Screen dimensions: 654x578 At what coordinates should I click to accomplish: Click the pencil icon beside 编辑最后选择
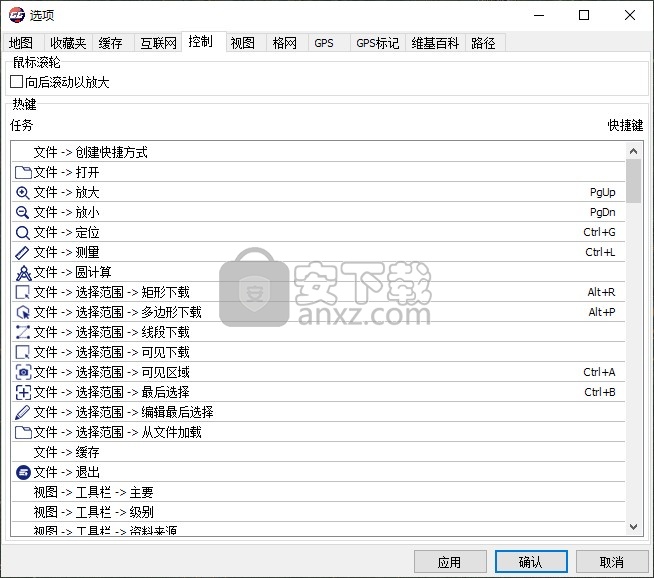point(23,412)
